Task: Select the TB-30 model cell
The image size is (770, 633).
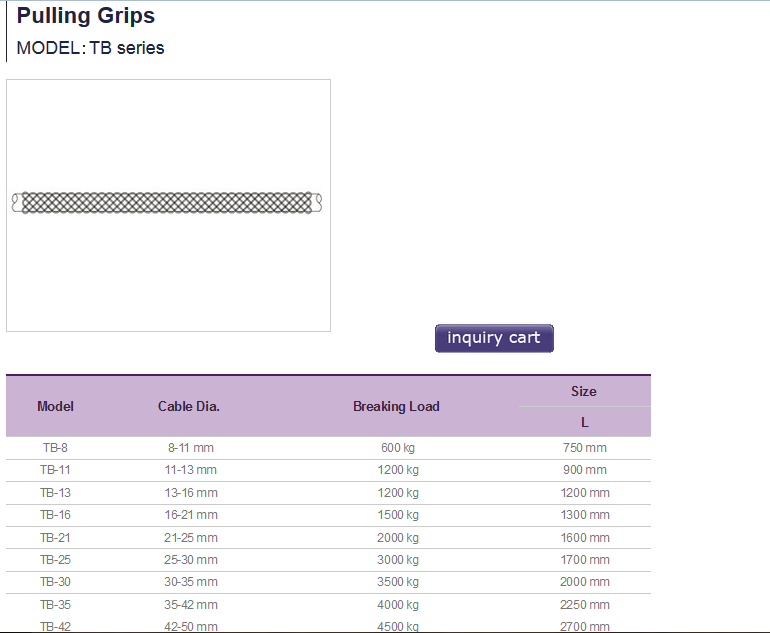Action: [55, 582]
